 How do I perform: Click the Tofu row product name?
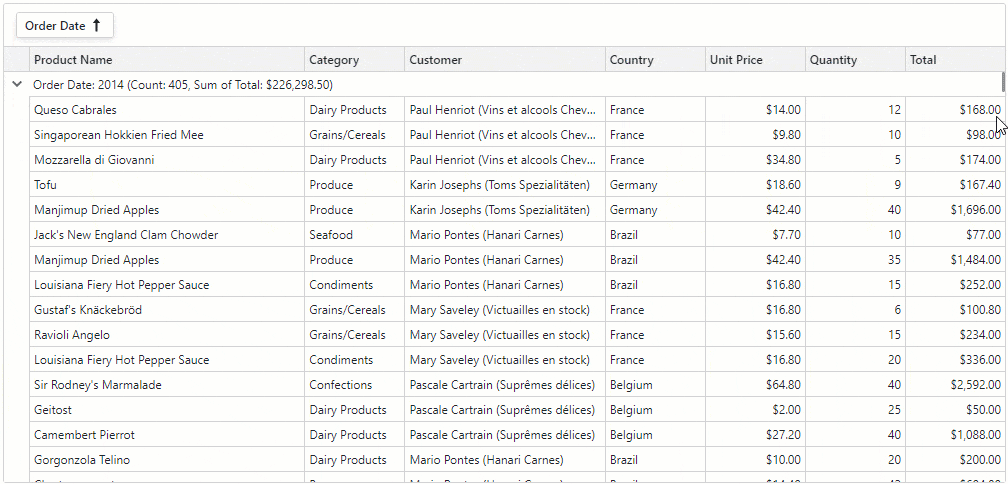point(46,185)
